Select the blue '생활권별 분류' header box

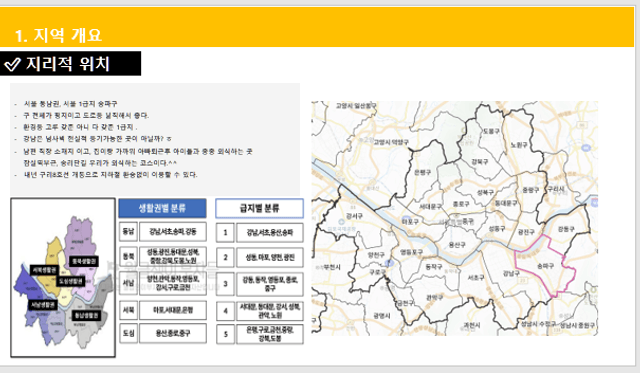coord(162,208)
